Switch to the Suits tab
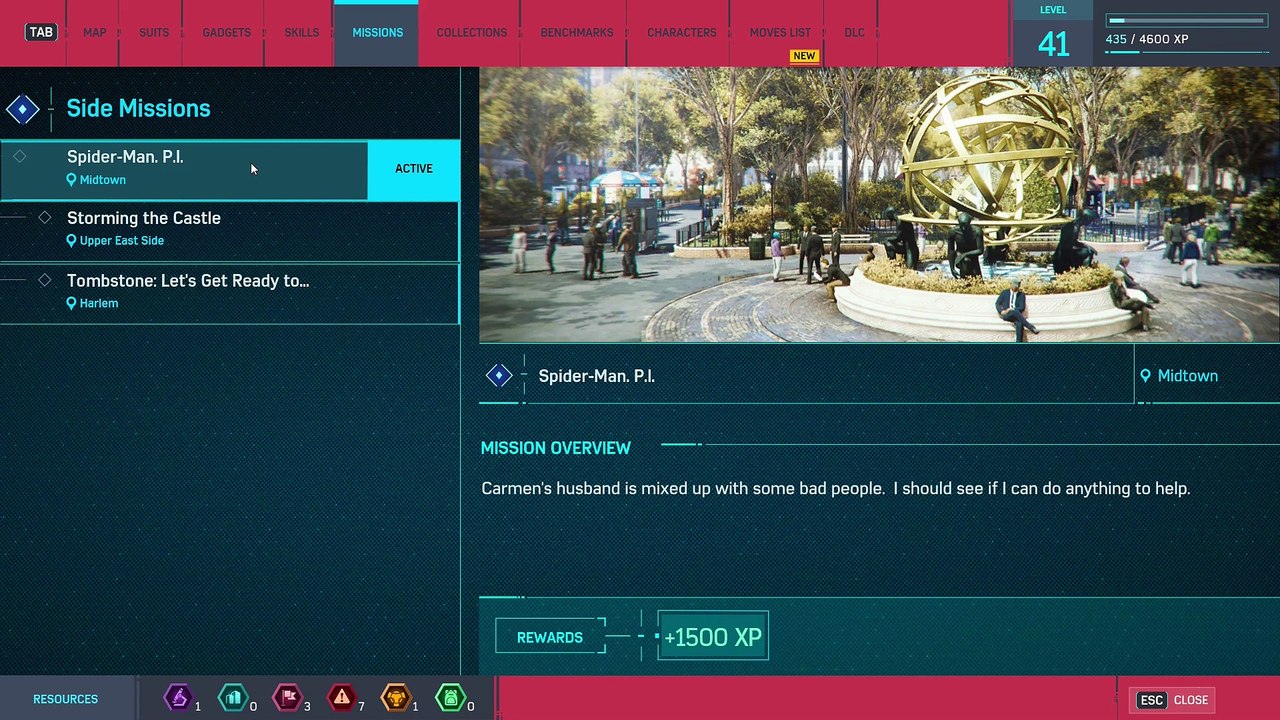1280x720 pixels. [x=154, y=33]
